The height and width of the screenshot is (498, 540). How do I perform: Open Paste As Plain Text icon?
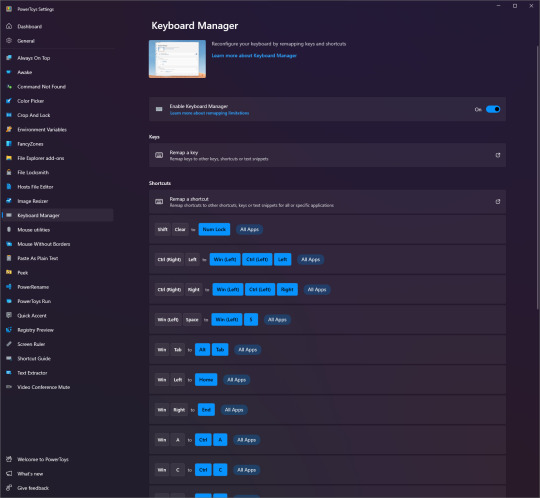pyautogui.click(x=9, y=258)
